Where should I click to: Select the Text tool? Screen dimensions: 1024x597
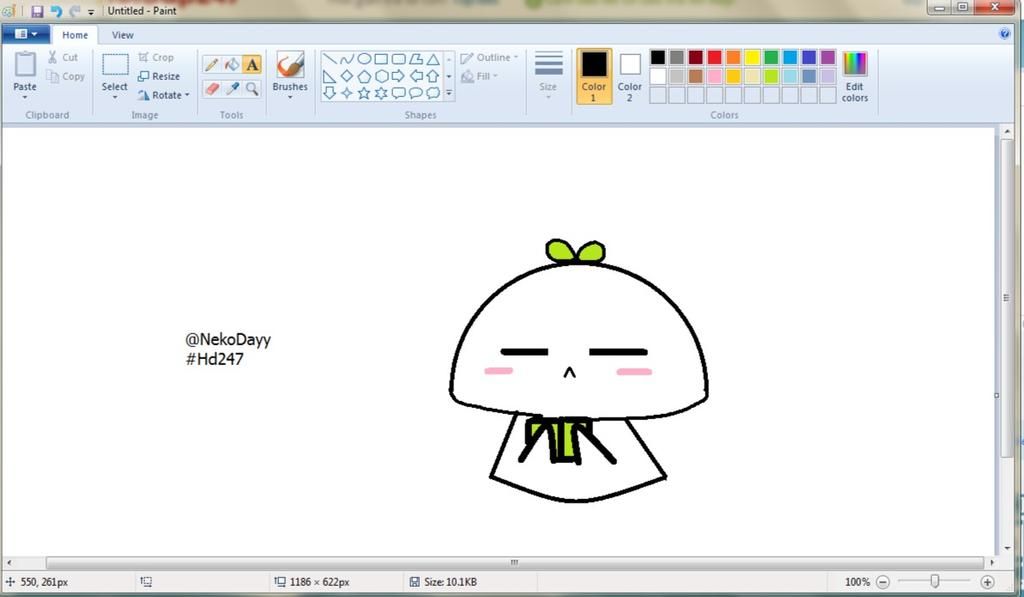pyautogui.click(x=252, y=64)
